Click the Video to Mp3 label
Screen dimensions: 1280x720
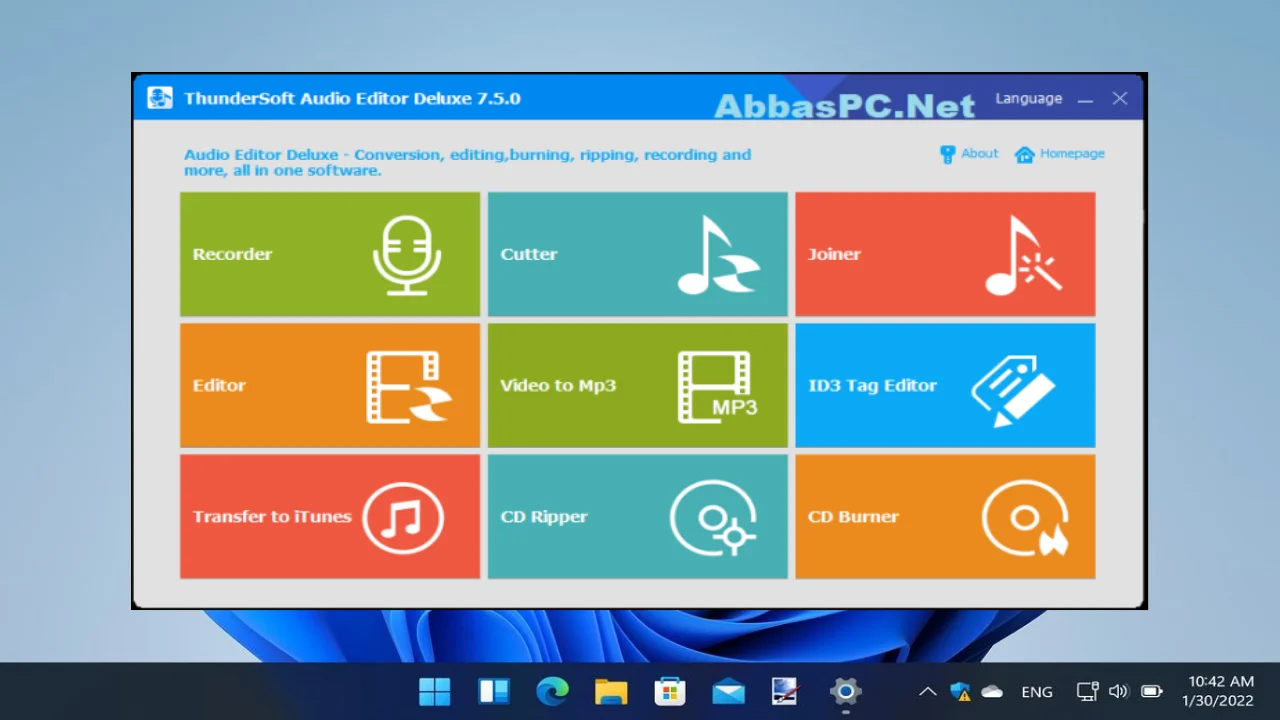point(558,385)
